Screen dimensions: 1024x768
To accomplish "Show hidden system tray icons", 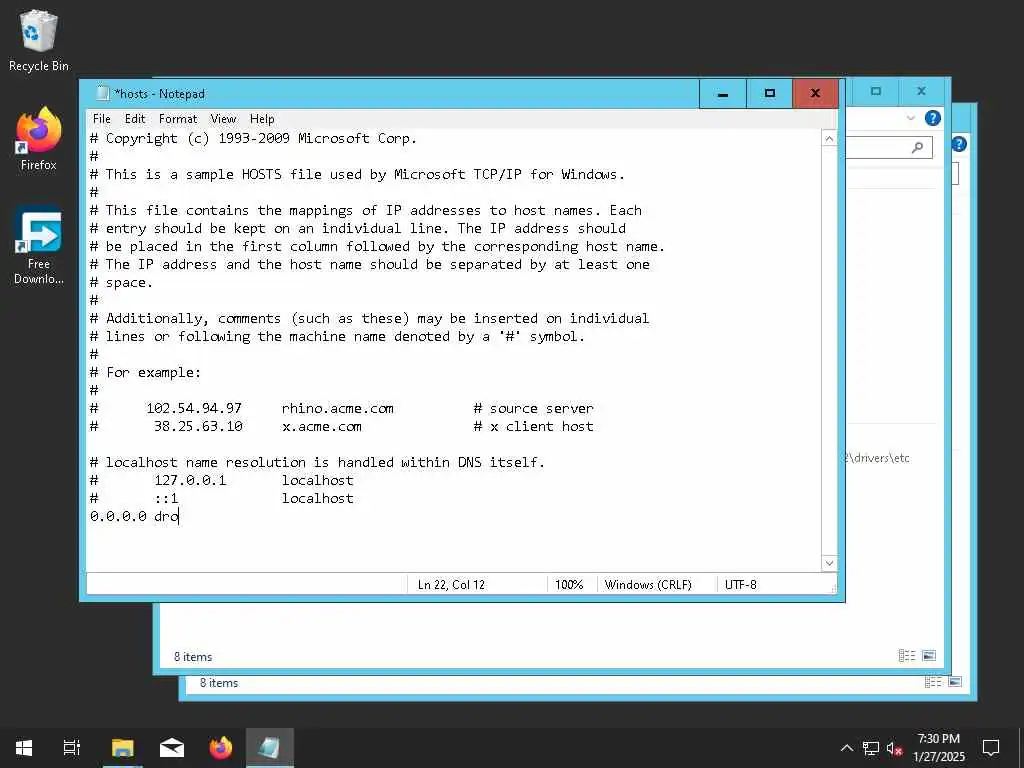I will pyautogui.click(x=846, y=748).
